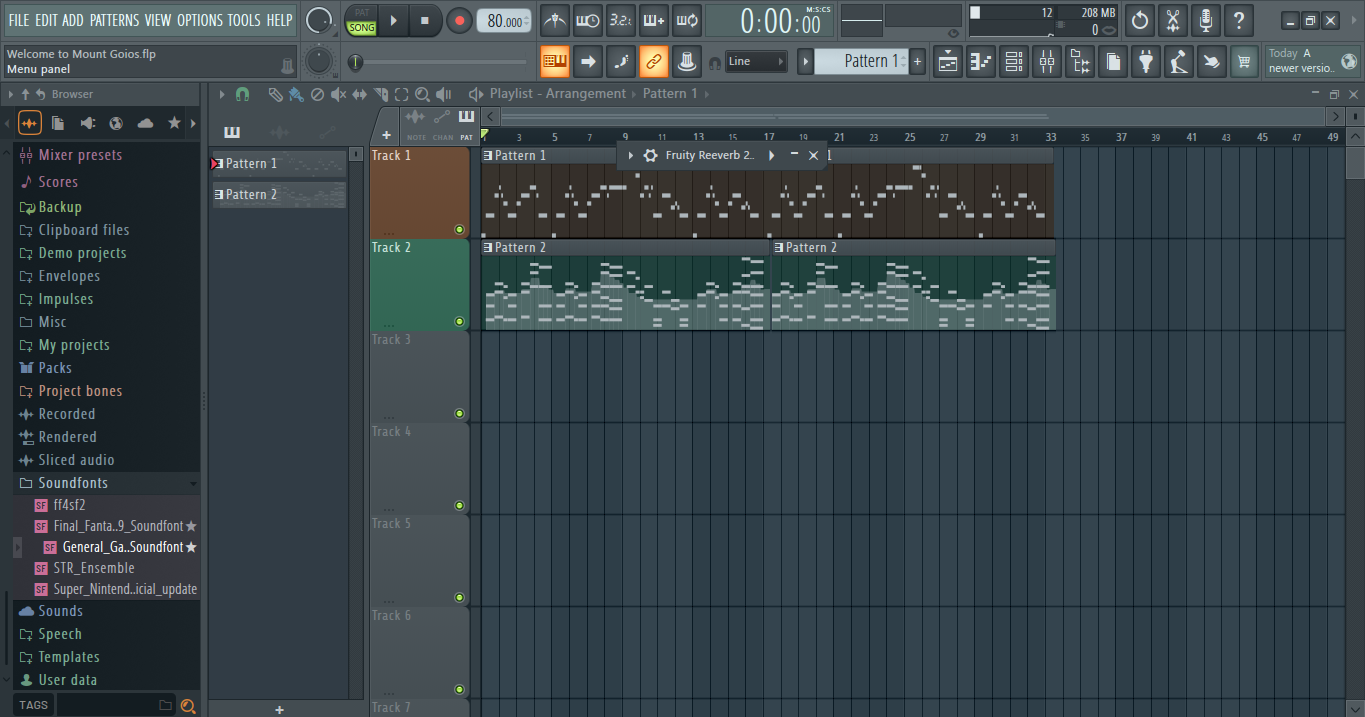Click the tempo field showing 80.000
This screenshot has width=1365, height=717.
click(504, 21)
